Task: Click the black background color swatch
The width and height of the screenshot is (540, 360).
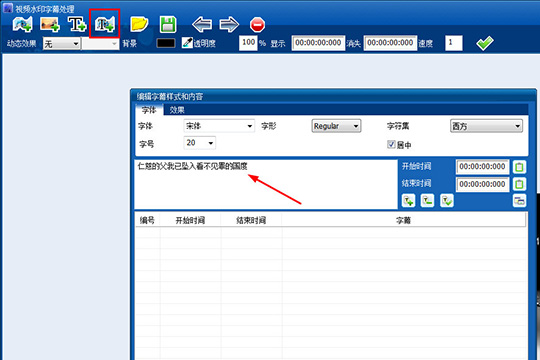Action: pyautogui.click(x=166, y=43)
